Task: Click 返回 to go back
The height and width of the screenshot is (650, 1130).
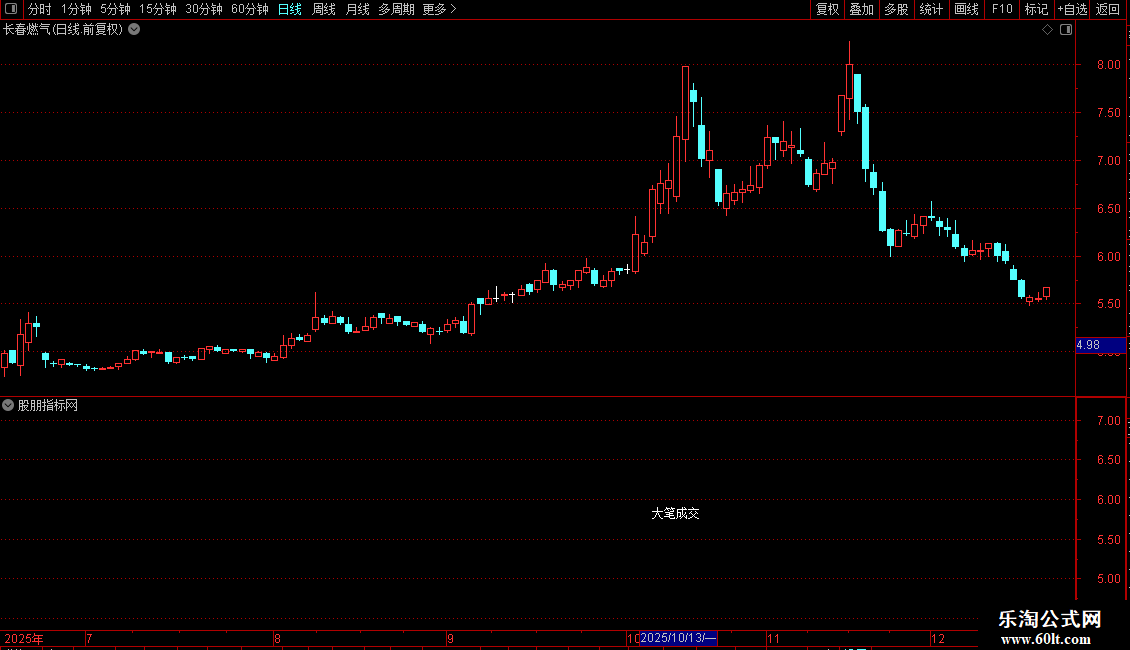Action: [1108, 9]
